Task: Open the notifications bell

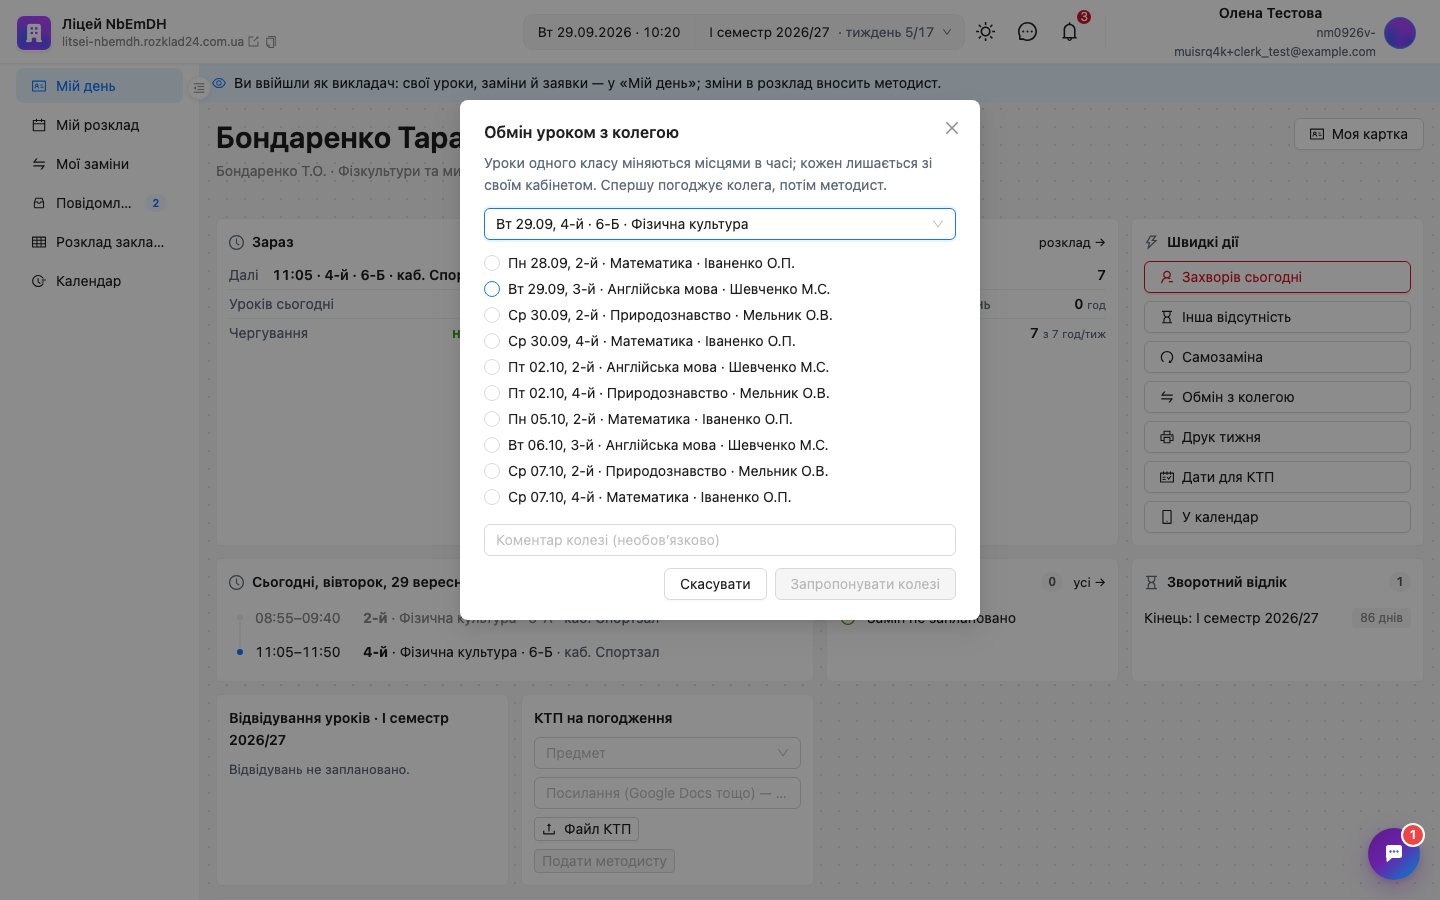Action: pyautogui.click(x=1069, y=32)
